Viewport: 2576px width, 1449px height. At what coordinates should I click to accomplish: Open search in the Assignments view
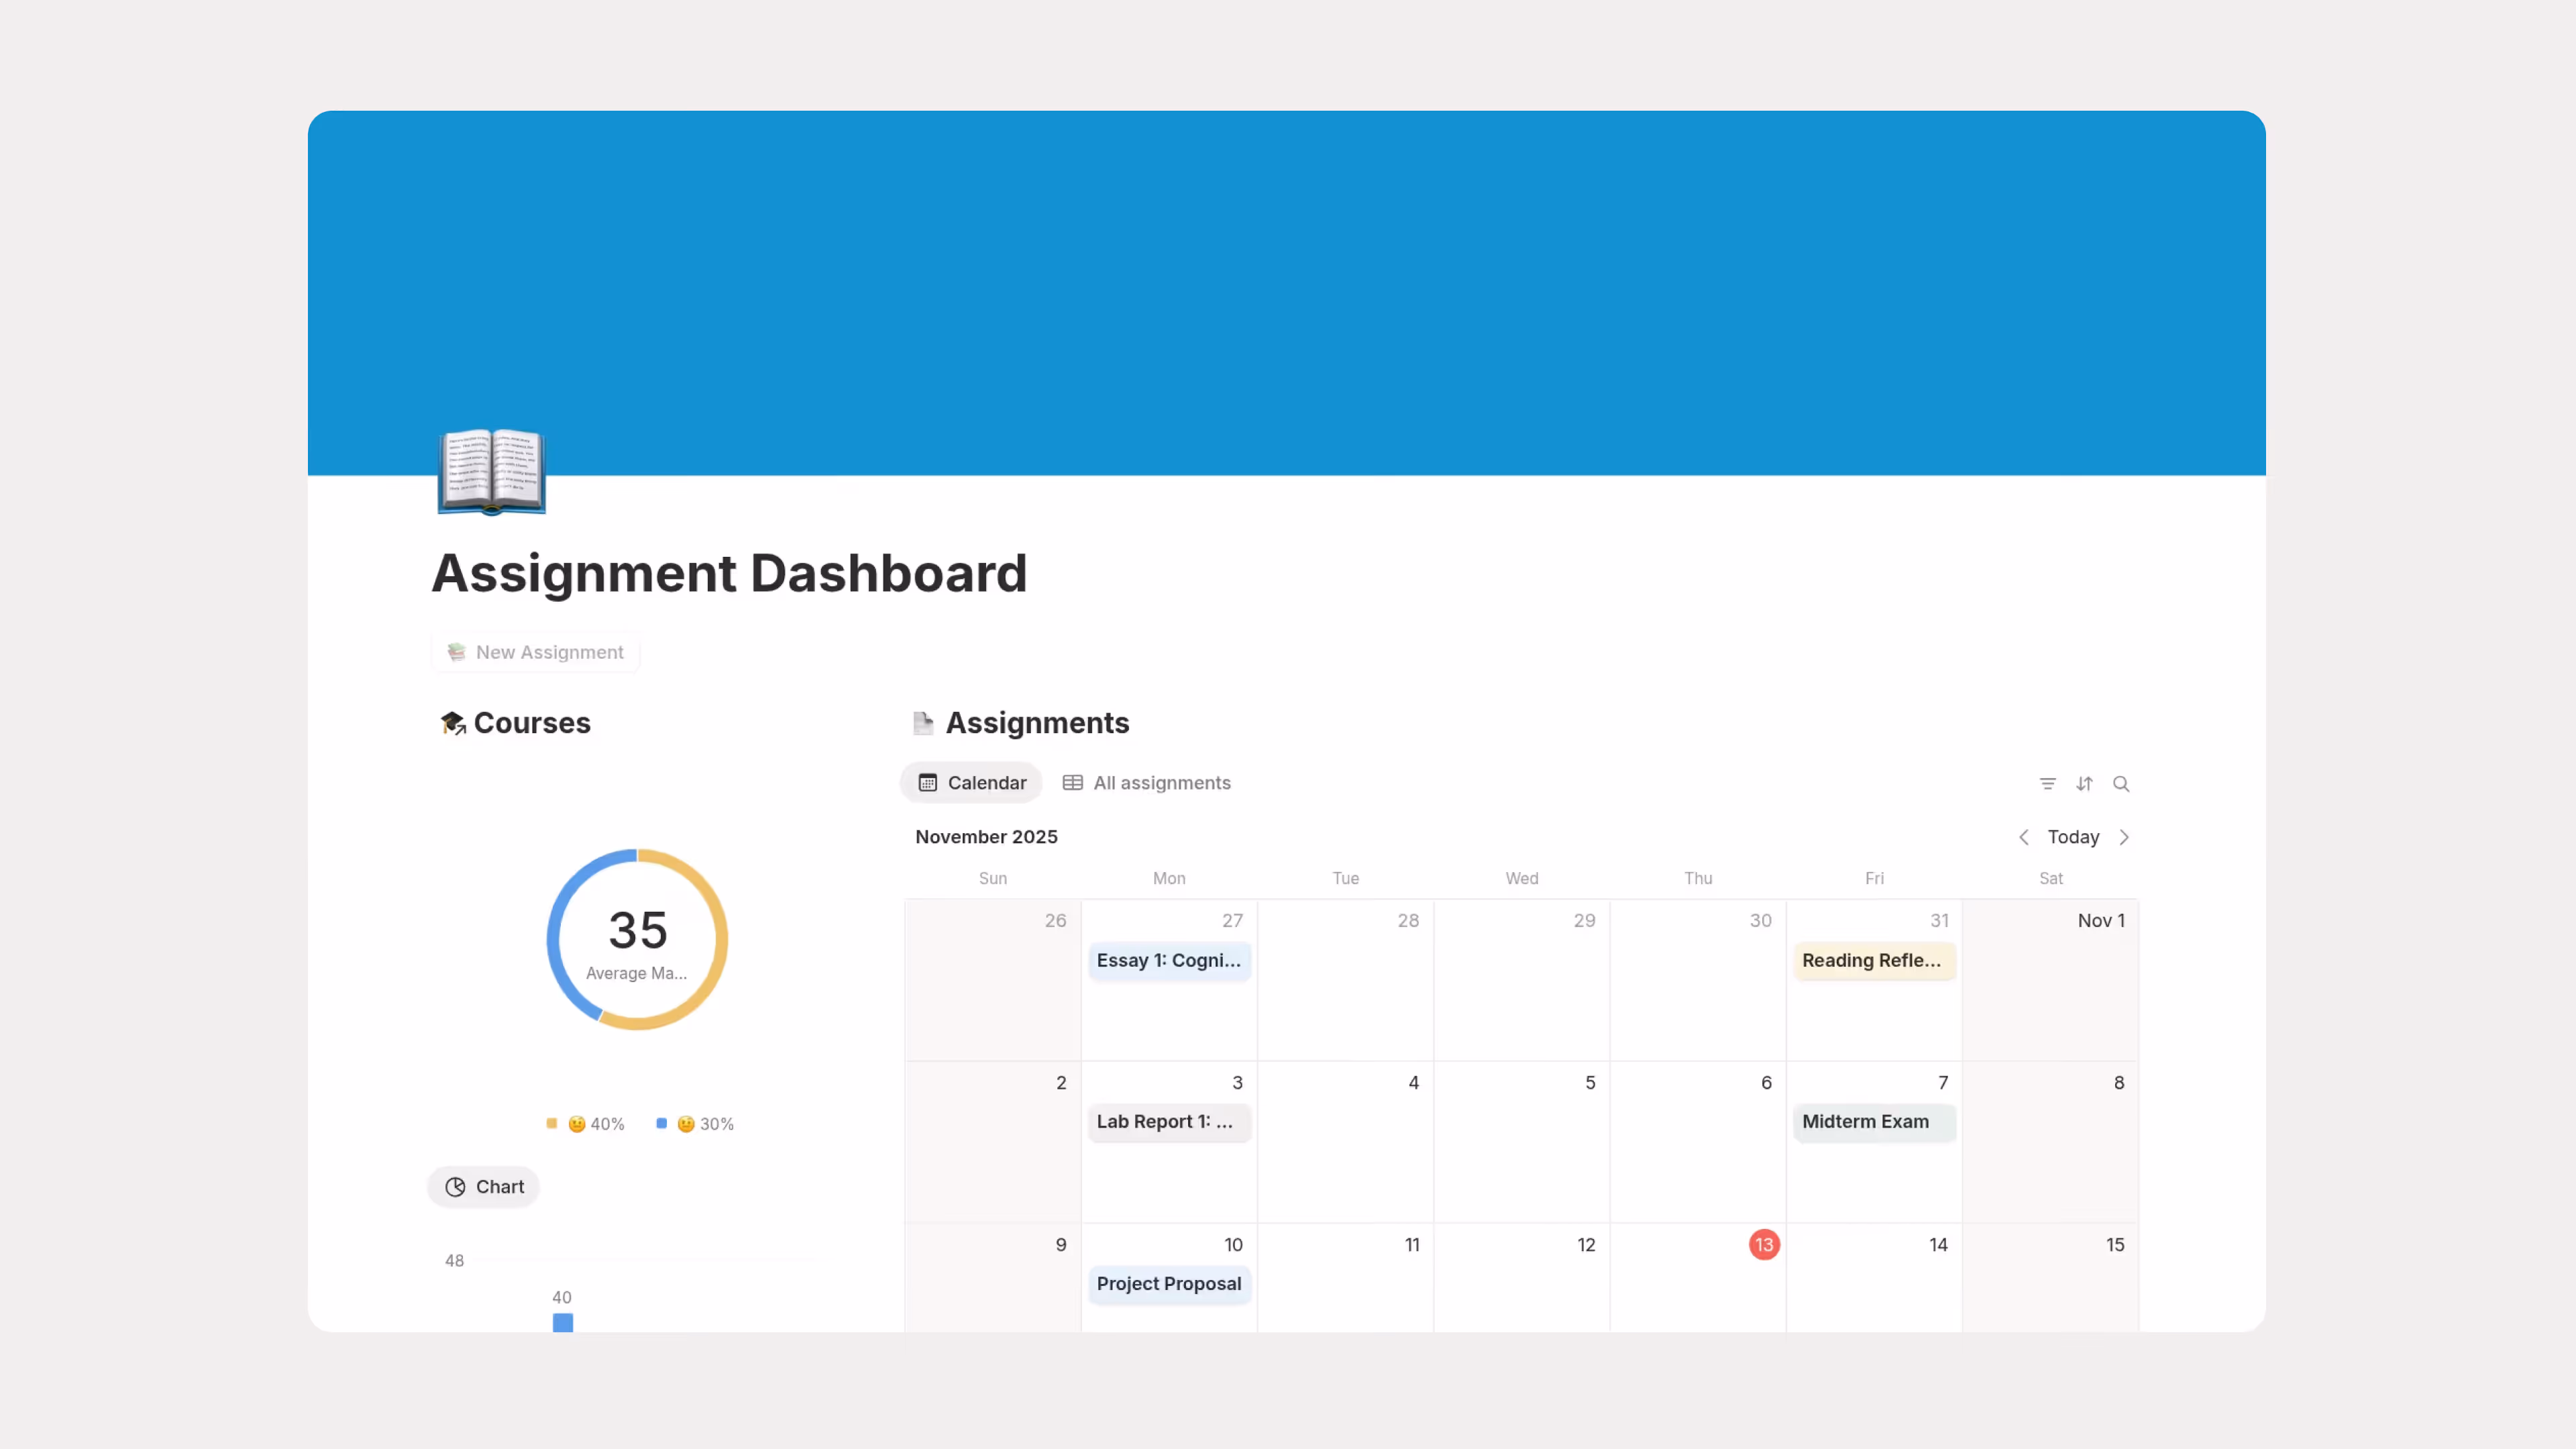click(x=2122, y=784)
